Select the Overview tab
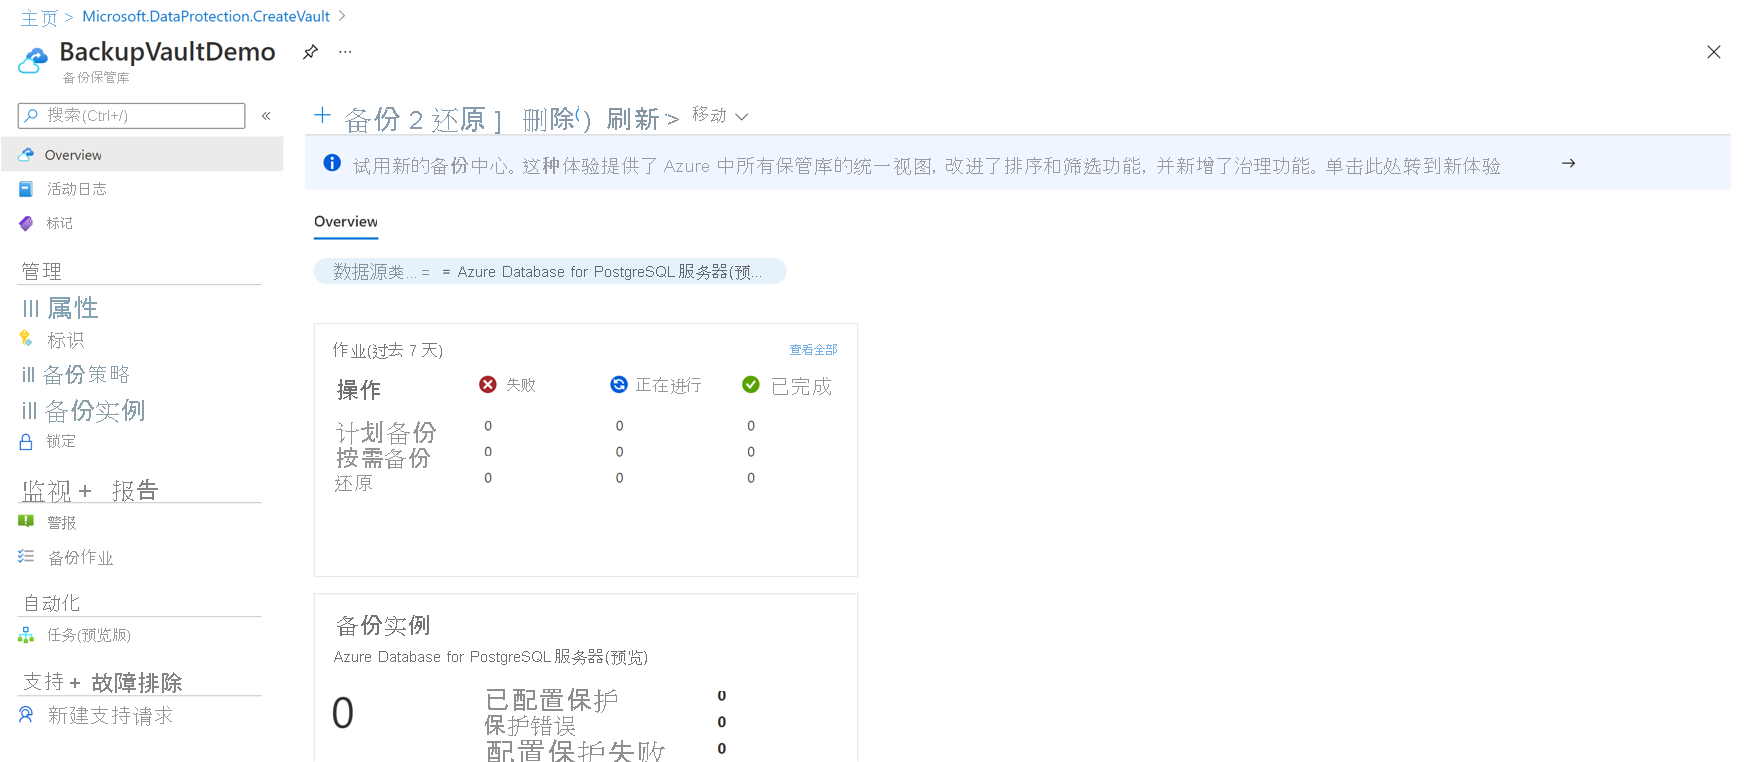This screenshot has height=762, width=1749. (346, 222)
